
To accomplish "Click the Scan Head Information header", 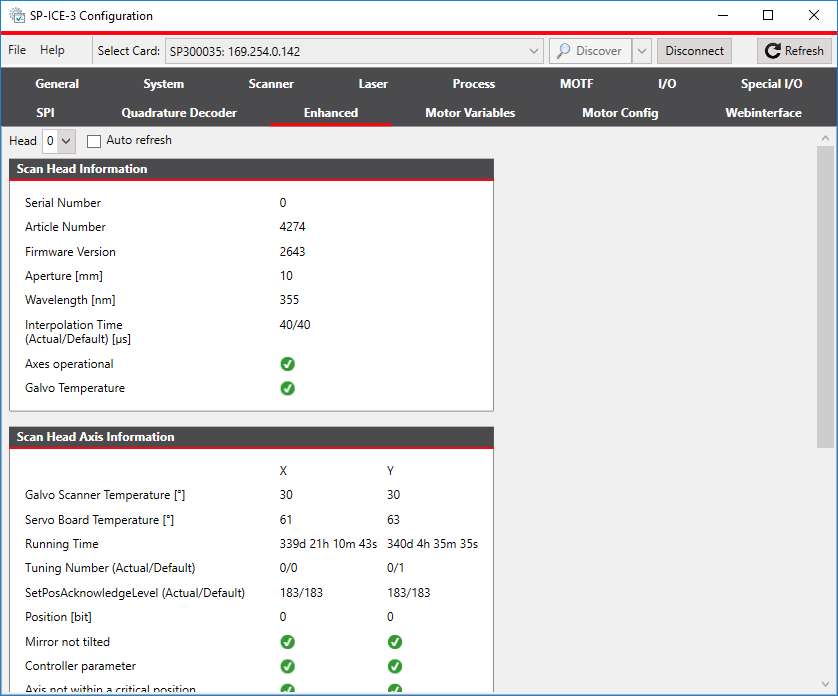I will click(251, 169).
